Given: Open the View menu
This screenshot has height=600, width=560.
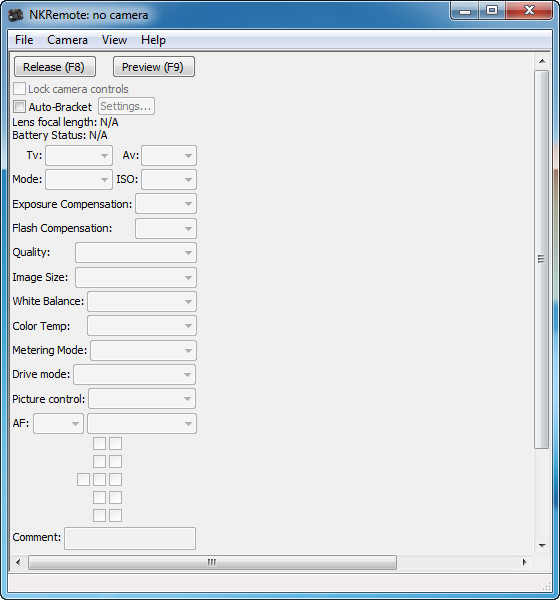Looking at the screenshot, I should pos(114,40).
